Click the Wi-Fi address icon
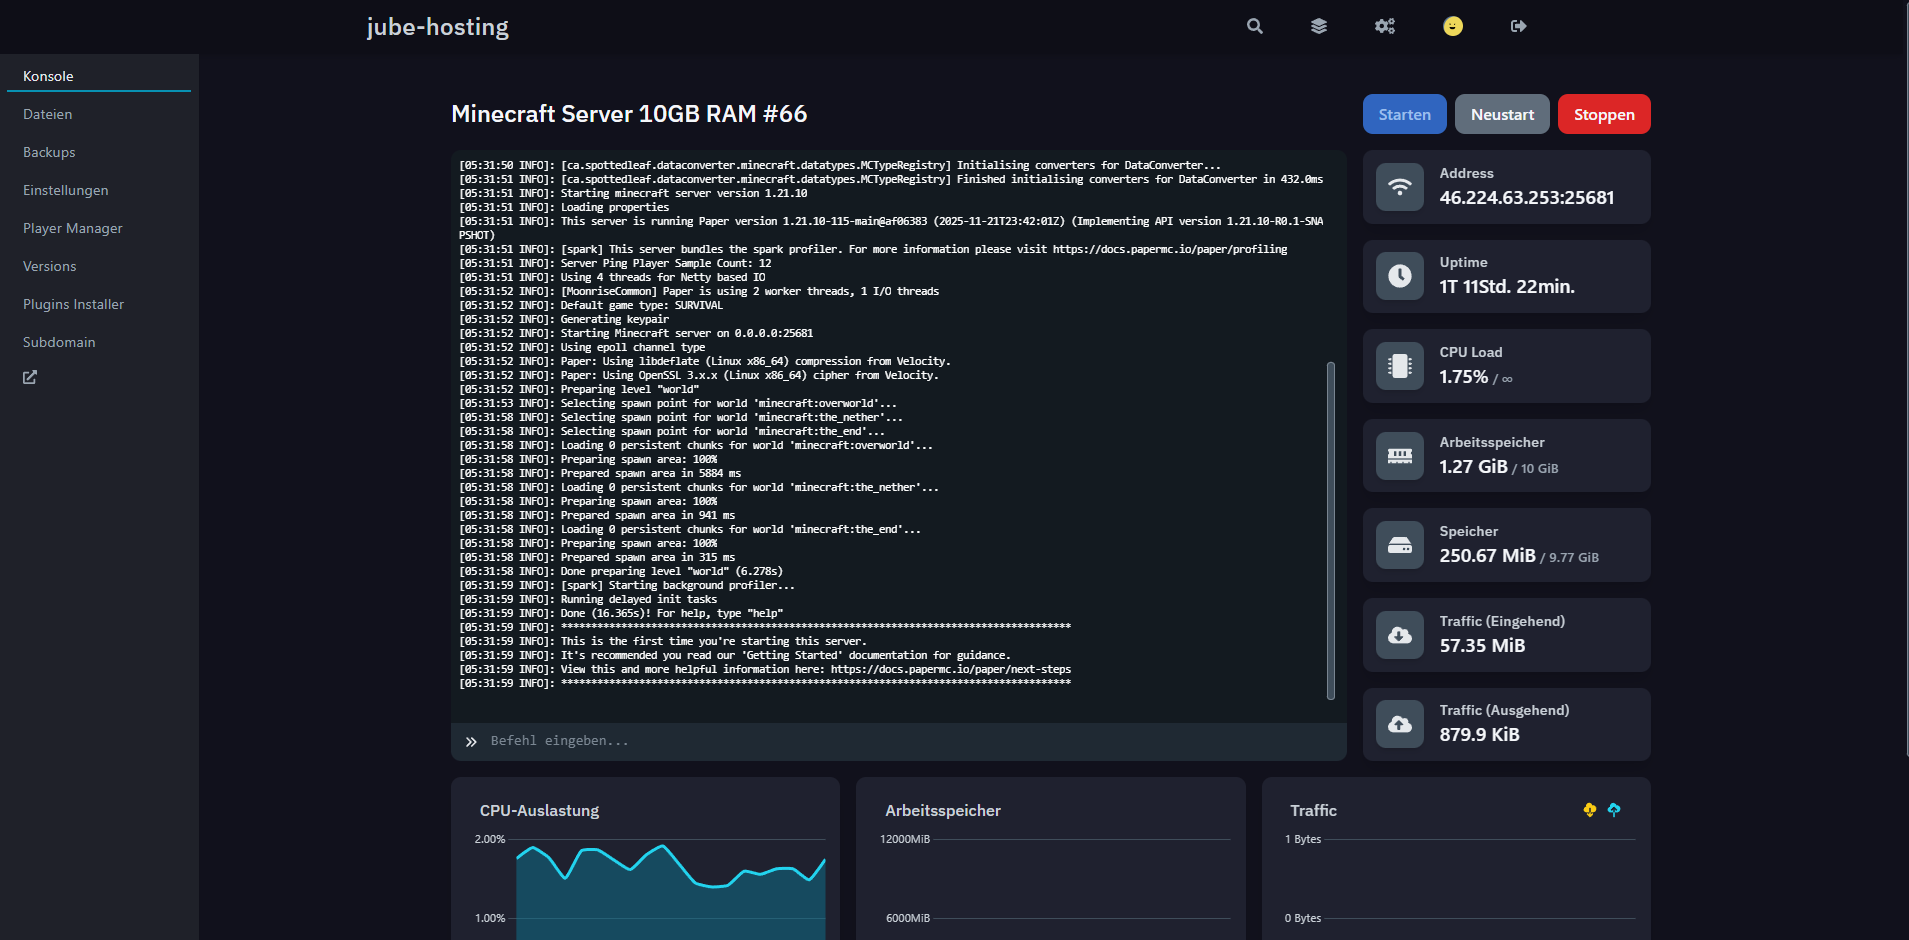This screenshot has width=1909, height=940. pos(1399,187)
